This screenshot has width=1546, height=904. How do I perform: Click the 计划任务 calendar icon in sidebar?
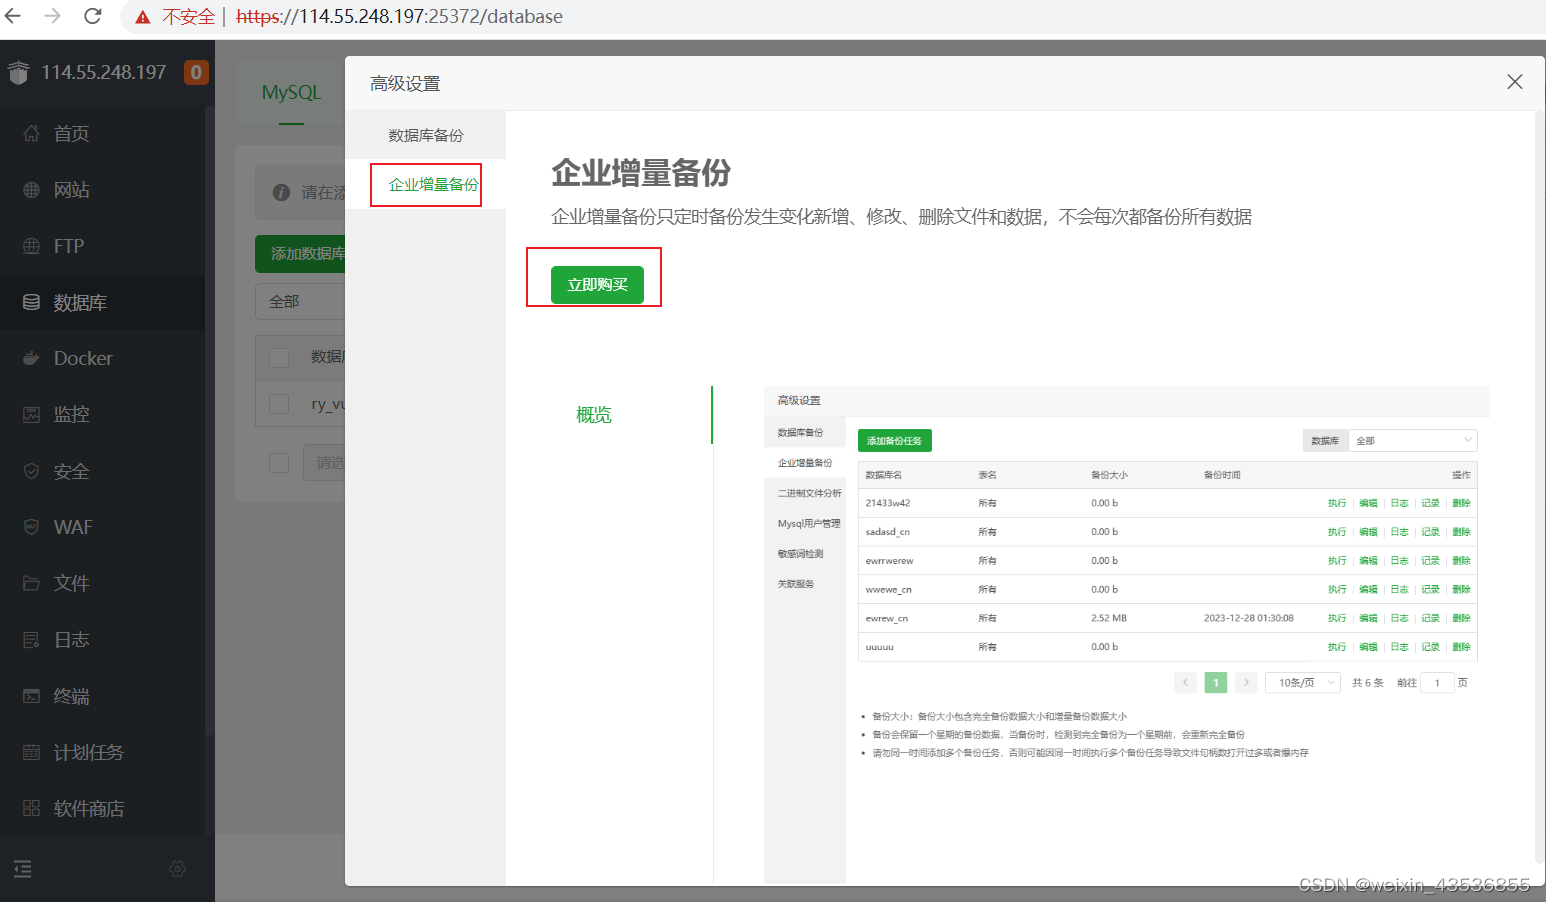click(x=32, y=752)
